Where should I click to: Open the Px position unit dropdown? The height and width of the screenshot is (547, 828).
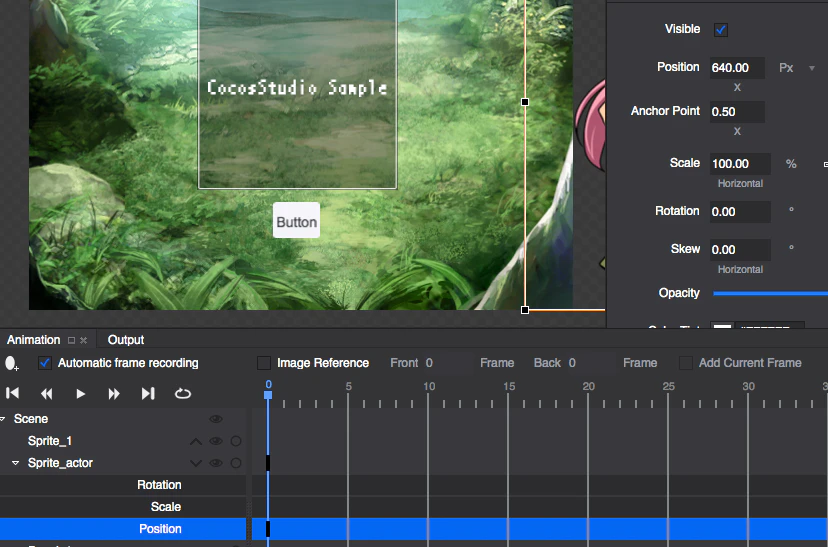tap(812, 68)
